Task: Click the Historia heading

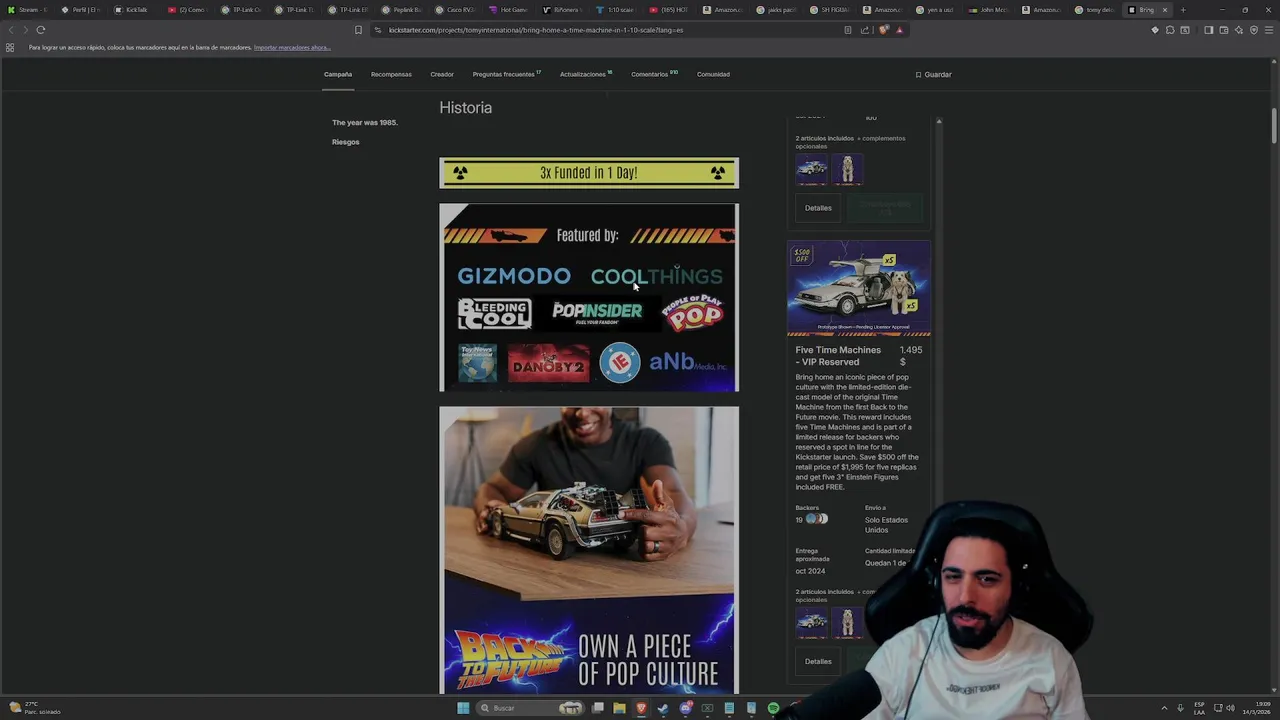Action: 466,108
